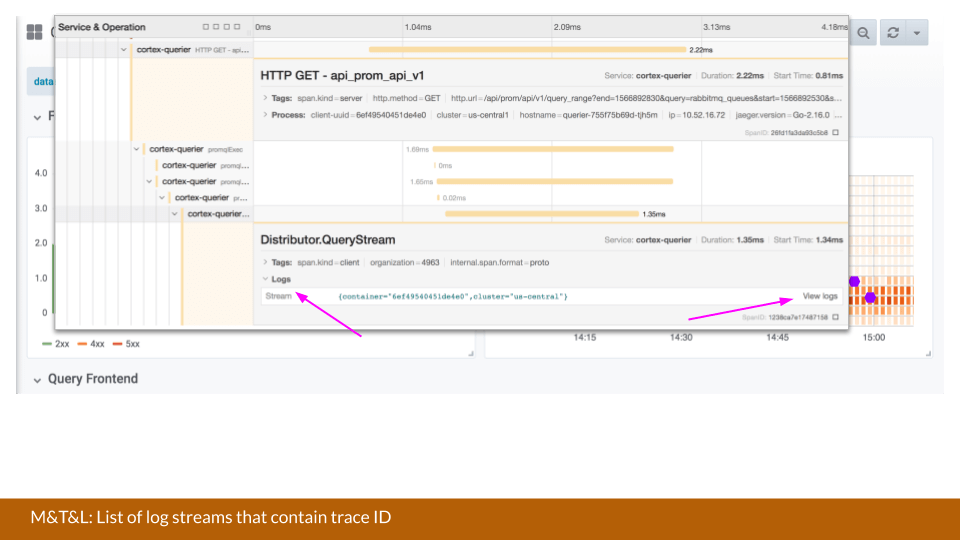Click the 'span.kind = server' tag
The height and width of the screenshot is (540, 960).
coord(329,98)
